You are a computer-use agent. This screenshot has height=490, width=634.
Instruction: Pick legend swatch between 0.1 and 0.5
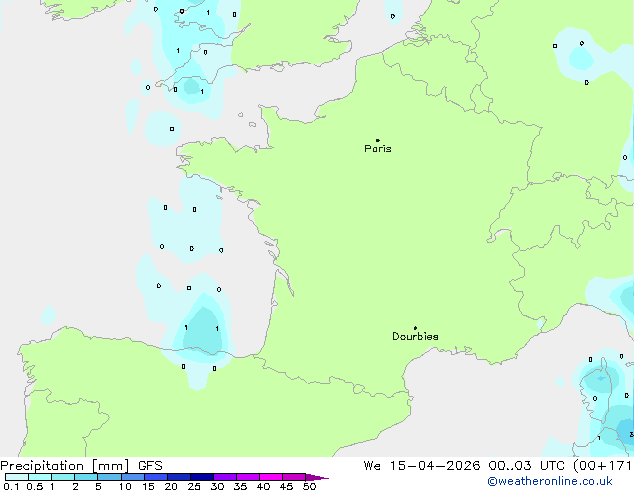click(x=17, y=477)
